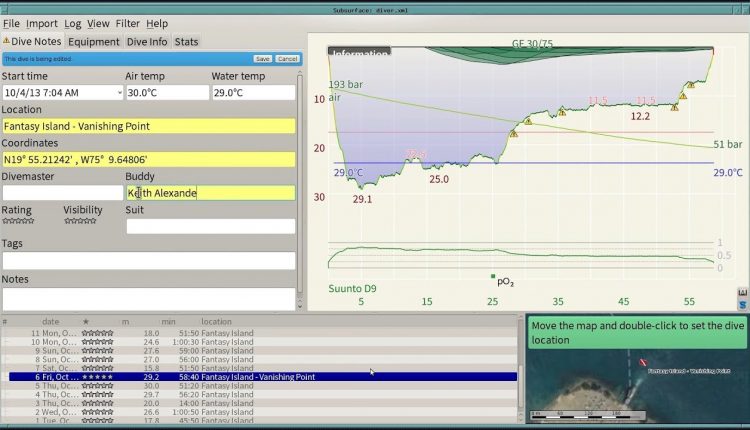The image size is (750, 430).
Task: Sort dive list by date column
Action: [51, 322]
